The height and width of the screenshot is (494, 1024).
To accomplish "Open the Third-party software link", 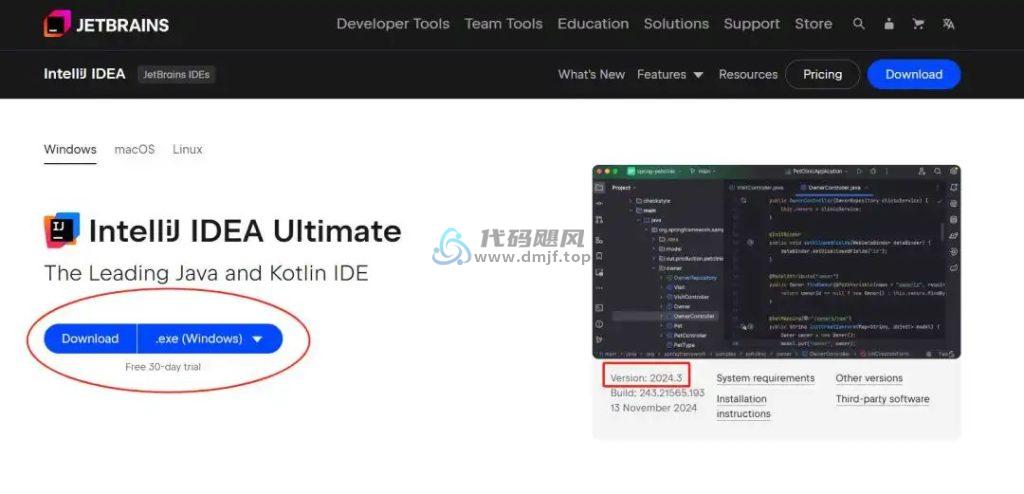I will 882,399.
